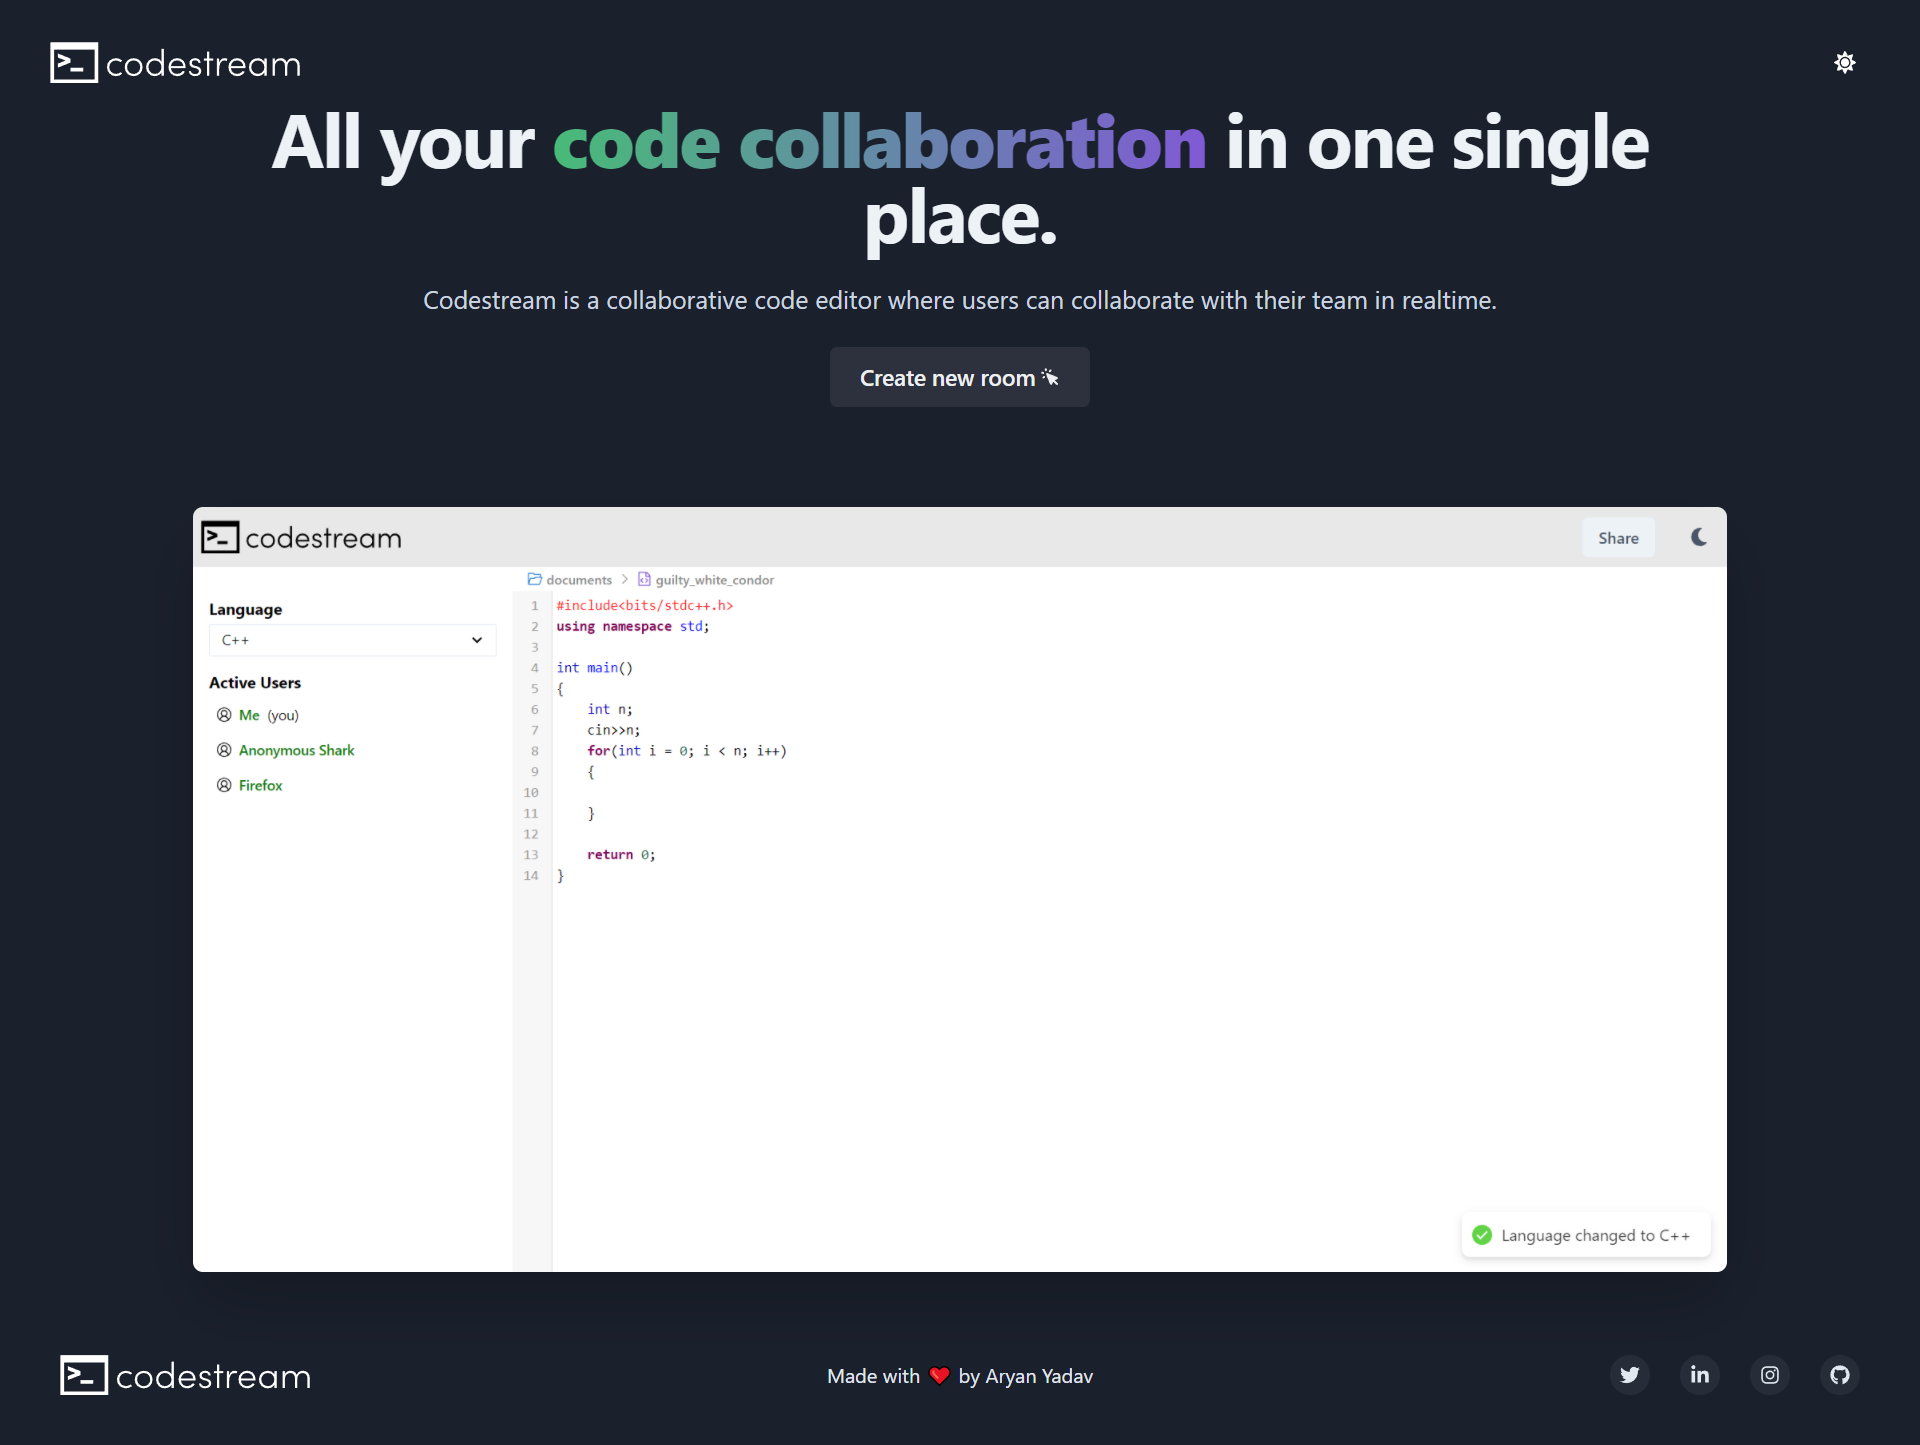Click the moon icon in the preview header
The height and width of the screenshot is (1445, 1920).
pyautogui.click(x=1698, y=537)
